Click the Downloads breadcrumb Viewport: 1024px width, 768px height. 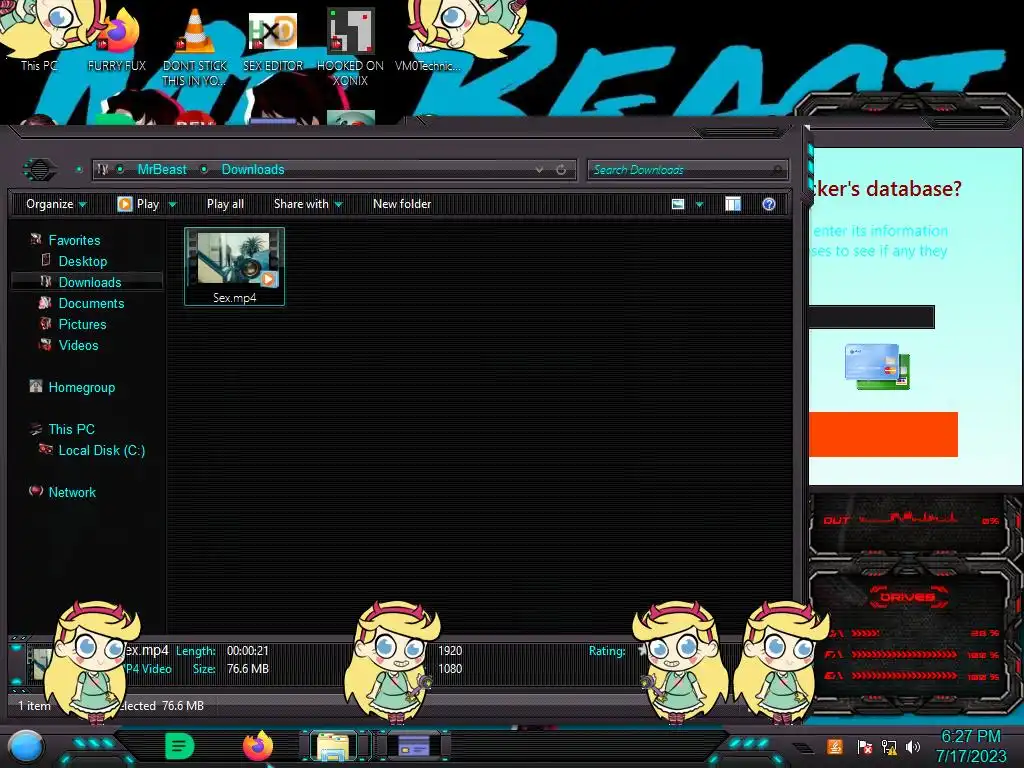point(253,170)
